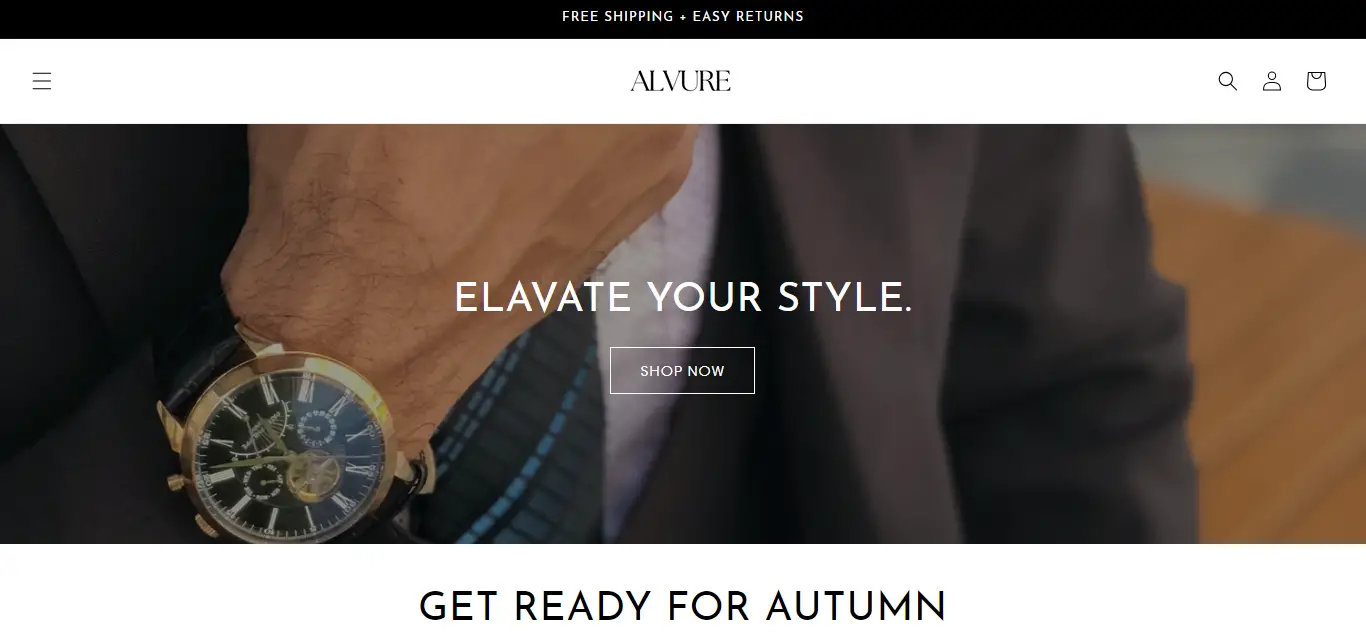The image size is (1366, 641).
Task: Go to homepage via ALVURE logo
Action: tap(681, 81)
